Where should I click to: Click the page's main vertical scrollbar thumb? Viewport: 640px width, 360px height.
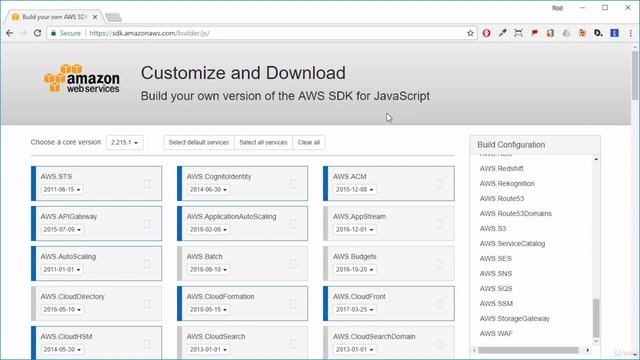pyautogui.click(x=635, y=75)
